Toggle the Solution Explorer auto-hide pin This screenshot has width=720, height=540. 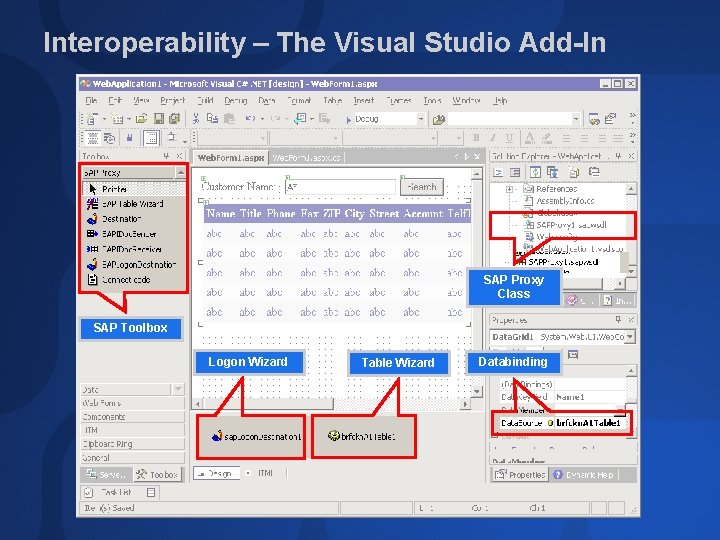pyautogui.click(x=618, y=156)
